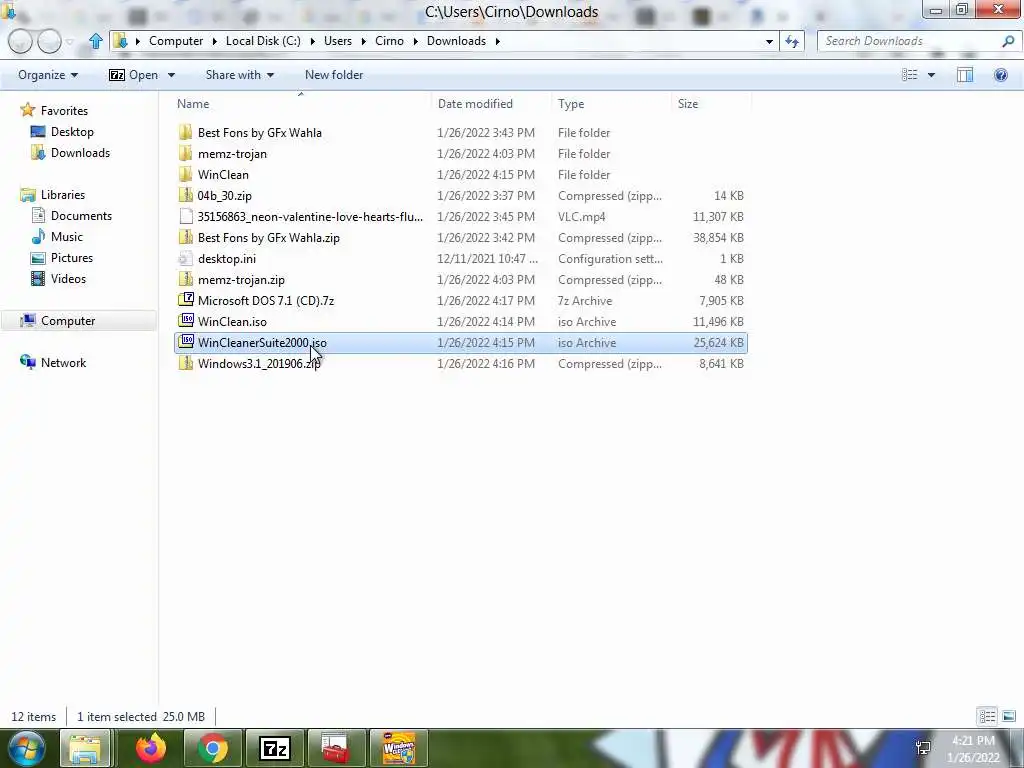The width and height of the screenshot is (1024, 768).
Task: Click the Change your view icon
Action: [x=910, y=75]
